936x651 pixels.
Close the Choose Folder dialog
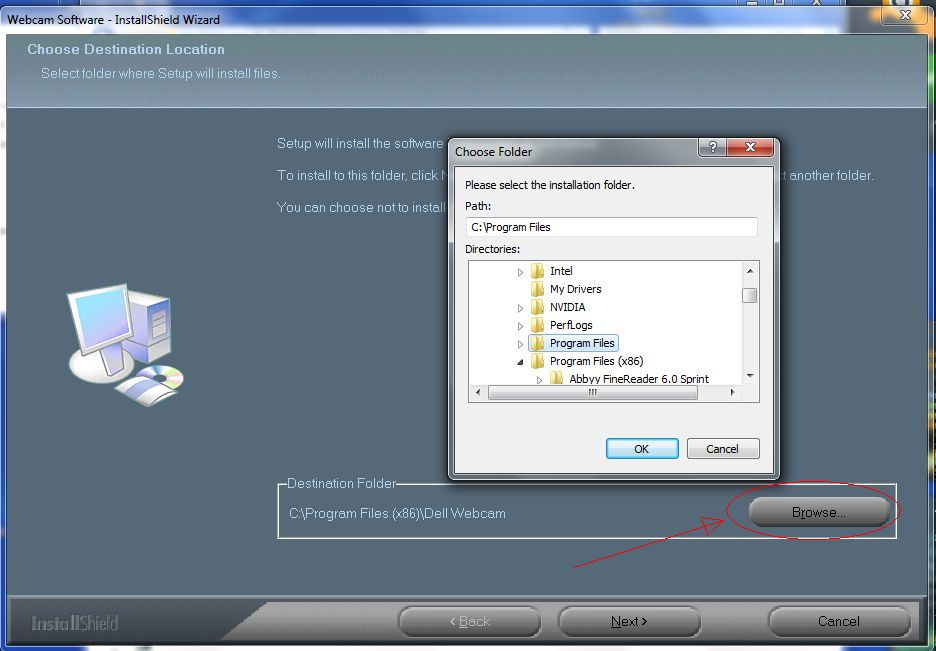(750, 147)
